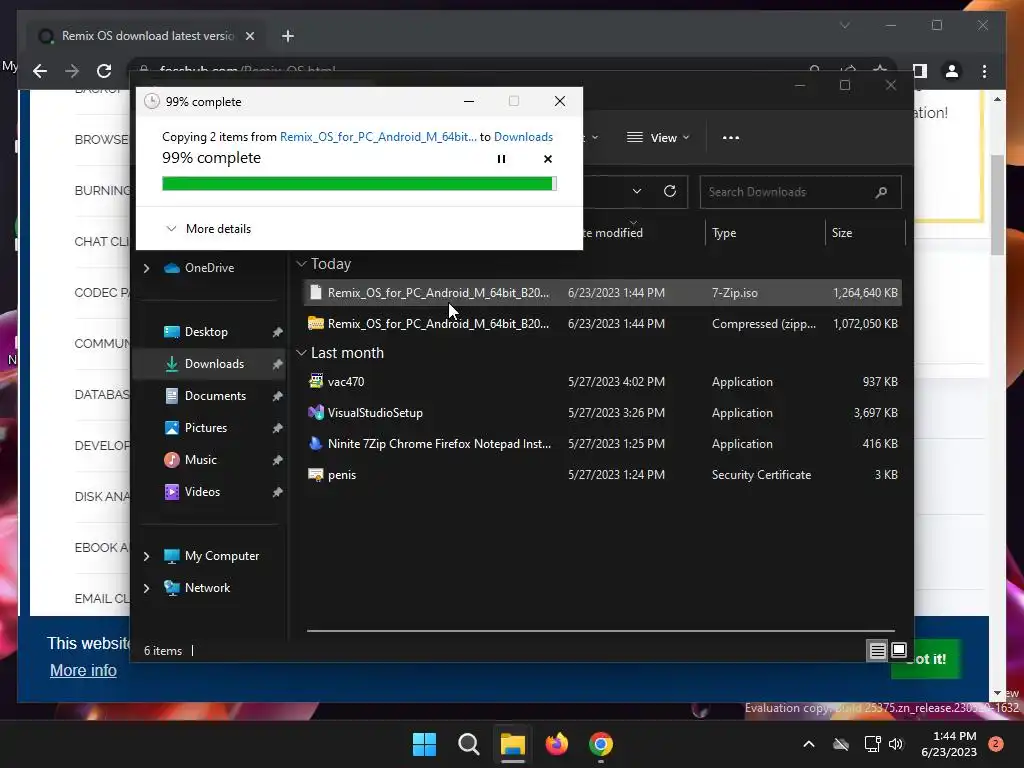
Task: Toggle Chrome side panel
Action: pyautogui.click(x=920, y=71)
